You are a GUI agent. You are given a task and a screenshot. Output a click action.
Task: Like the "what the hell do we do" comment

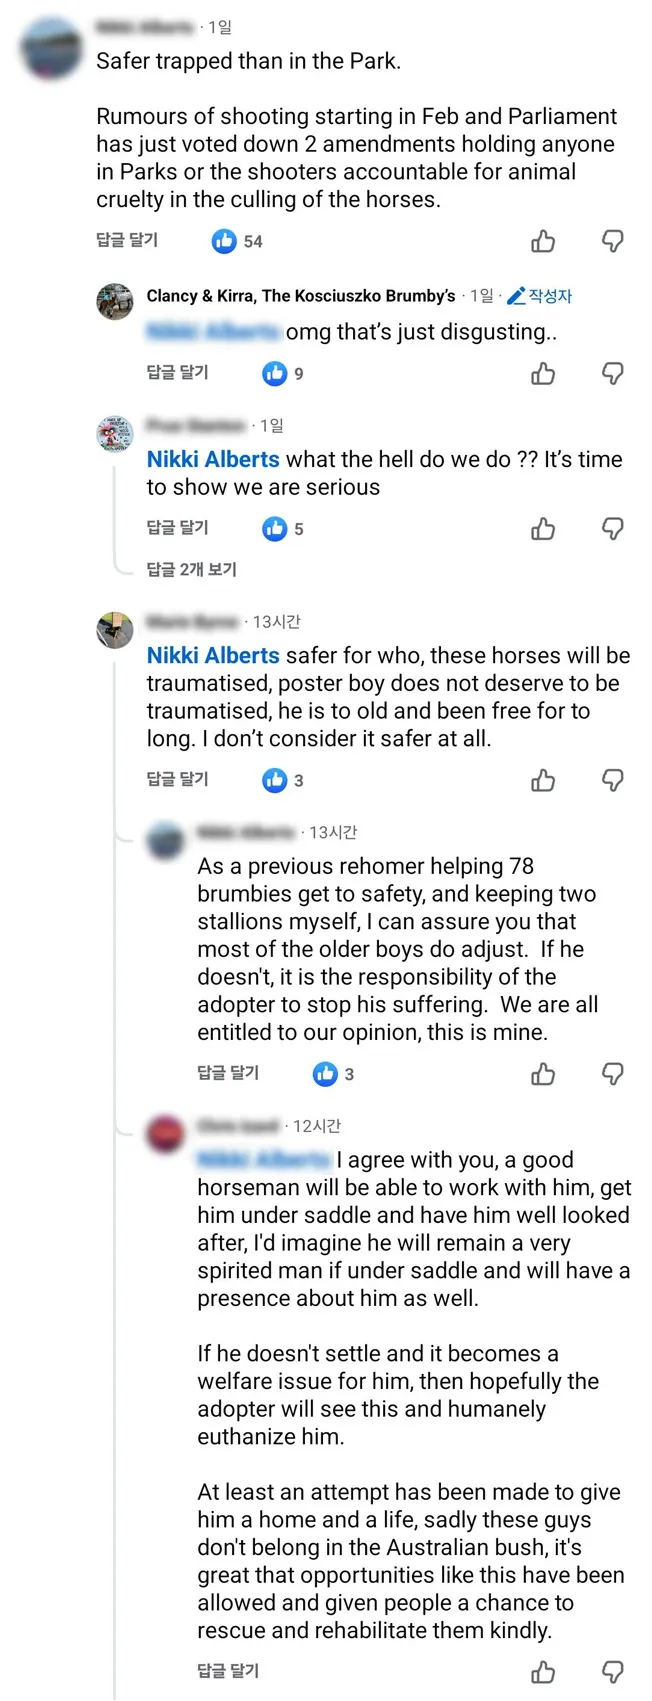pyautogui.click(x=543, y=529)
